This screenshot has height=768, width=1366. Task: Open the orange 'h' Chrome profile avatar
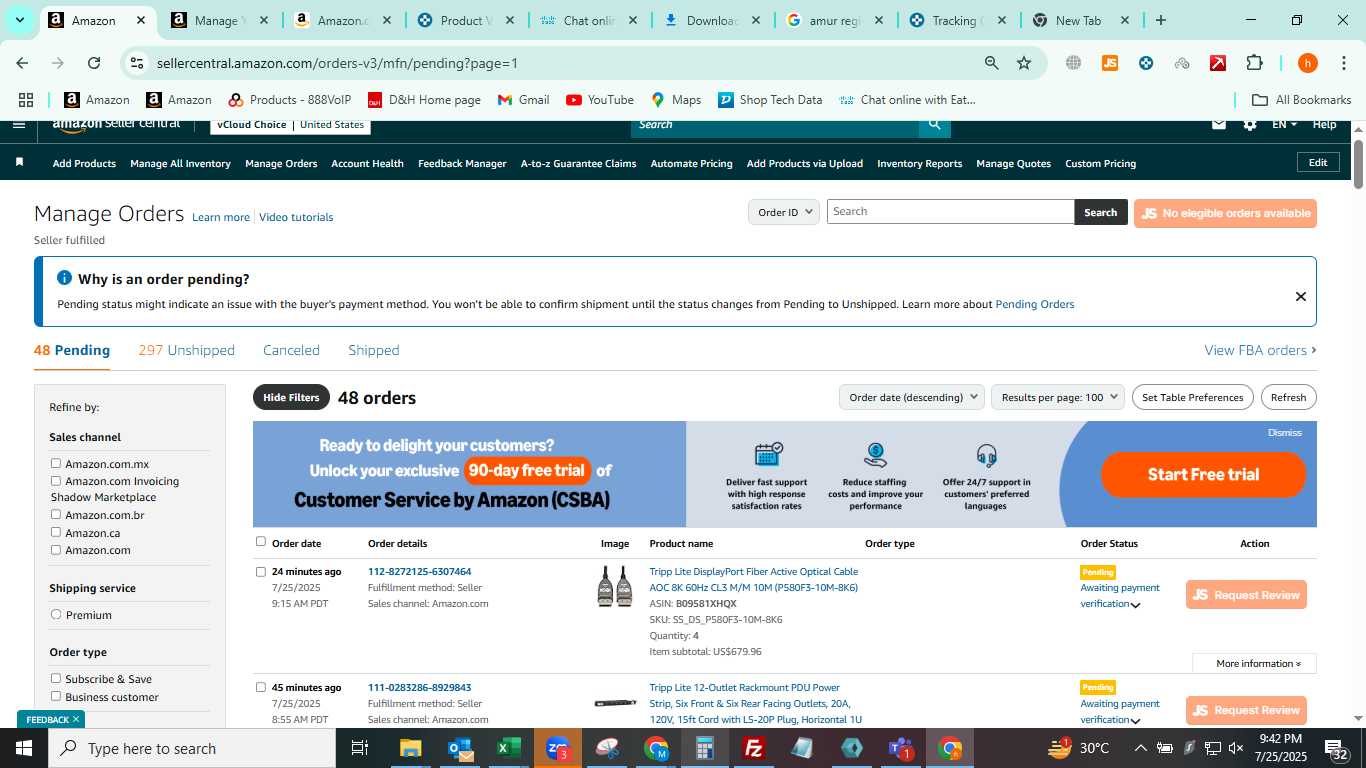click(1307, 63)
